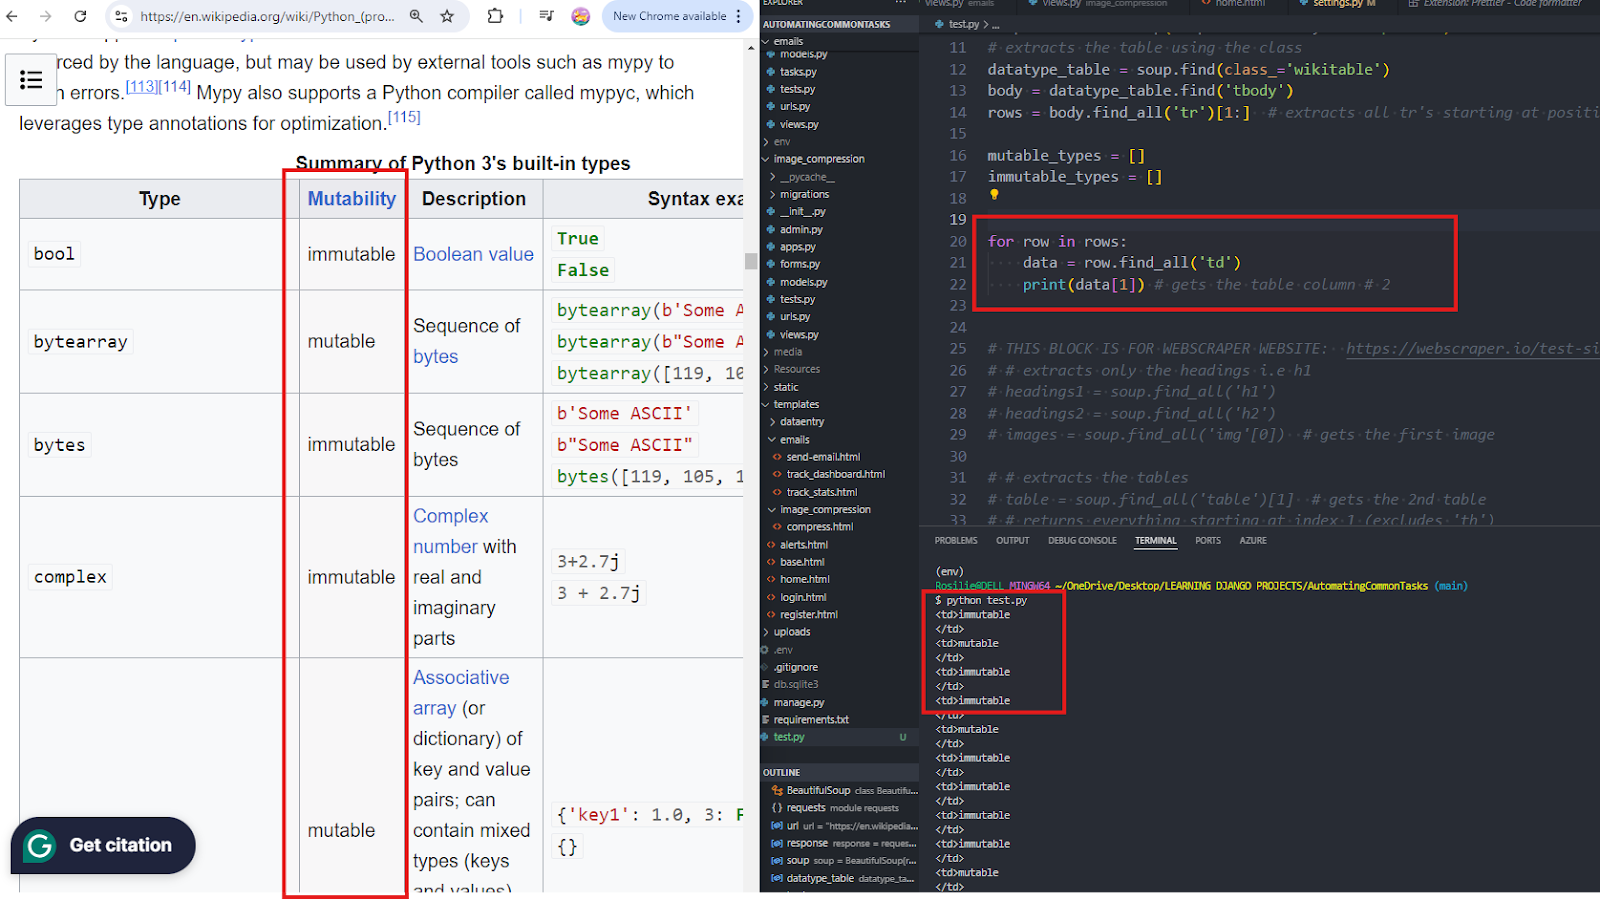This screenshot has width=1600, height=900.
Task: Click the Wikipedia page vertical scrollbar thumb
Action: 751,262
